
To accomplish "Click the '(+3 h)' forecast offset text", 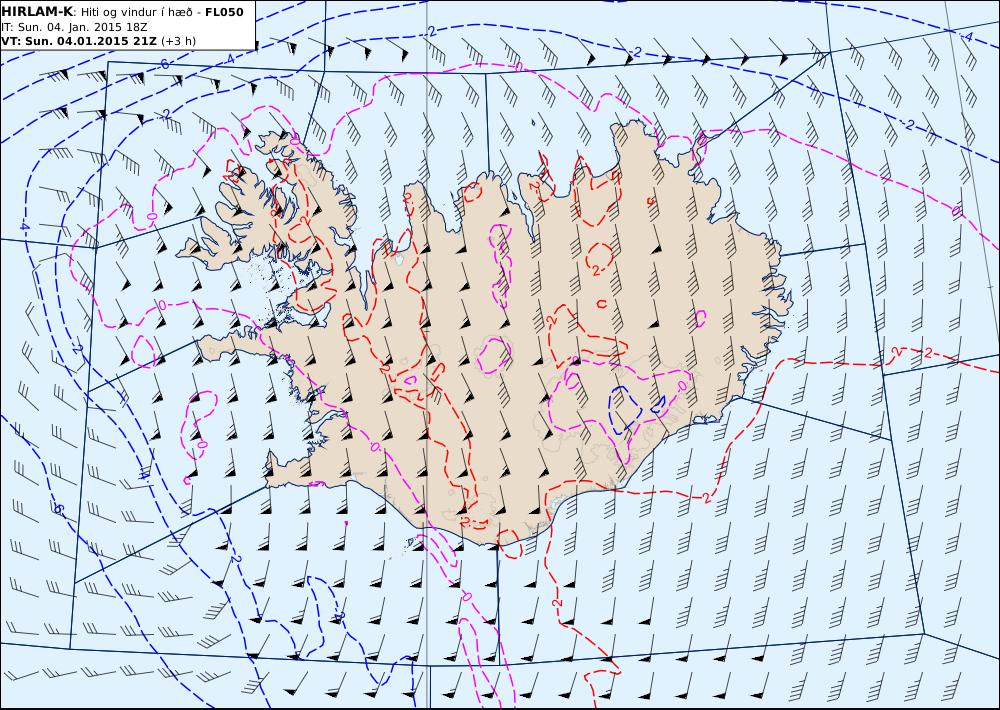I will click(179, 41).
